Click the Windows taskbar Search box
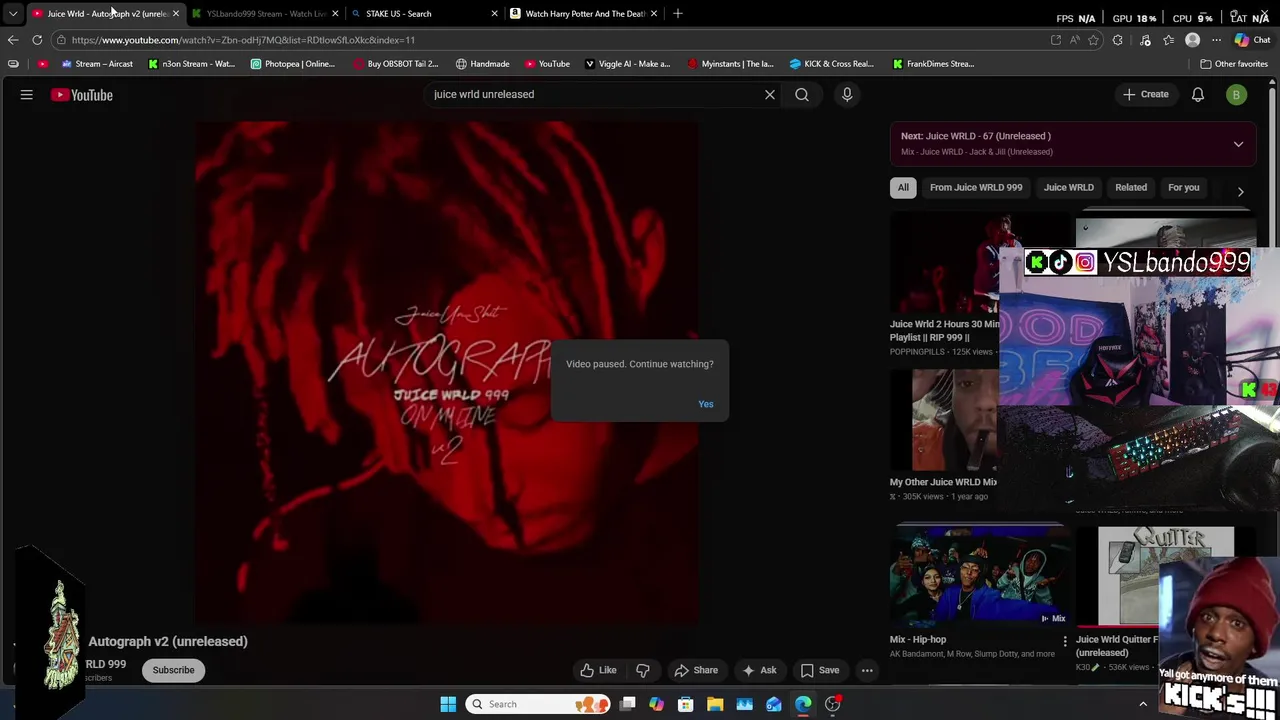This screenshot has width=1280, height=720. click(x=539, y=704)
